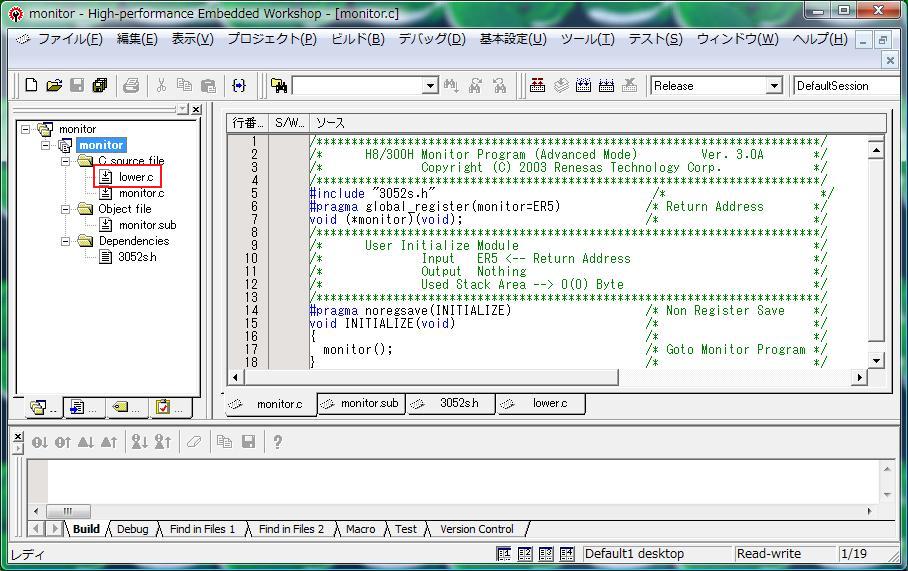Click the Find in Files binoculars icon
This screenshot has width=908, height=571.
(x=279, y=86)
